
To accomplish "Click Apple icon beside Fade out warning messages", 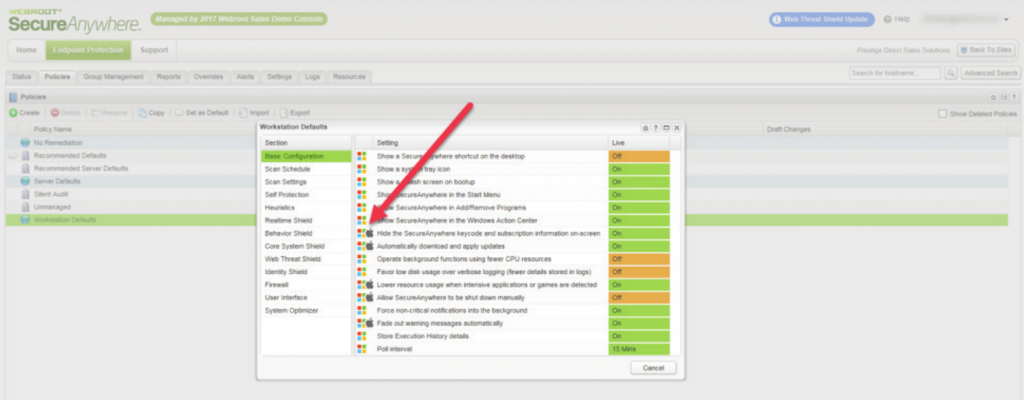I will coord(370,324).
